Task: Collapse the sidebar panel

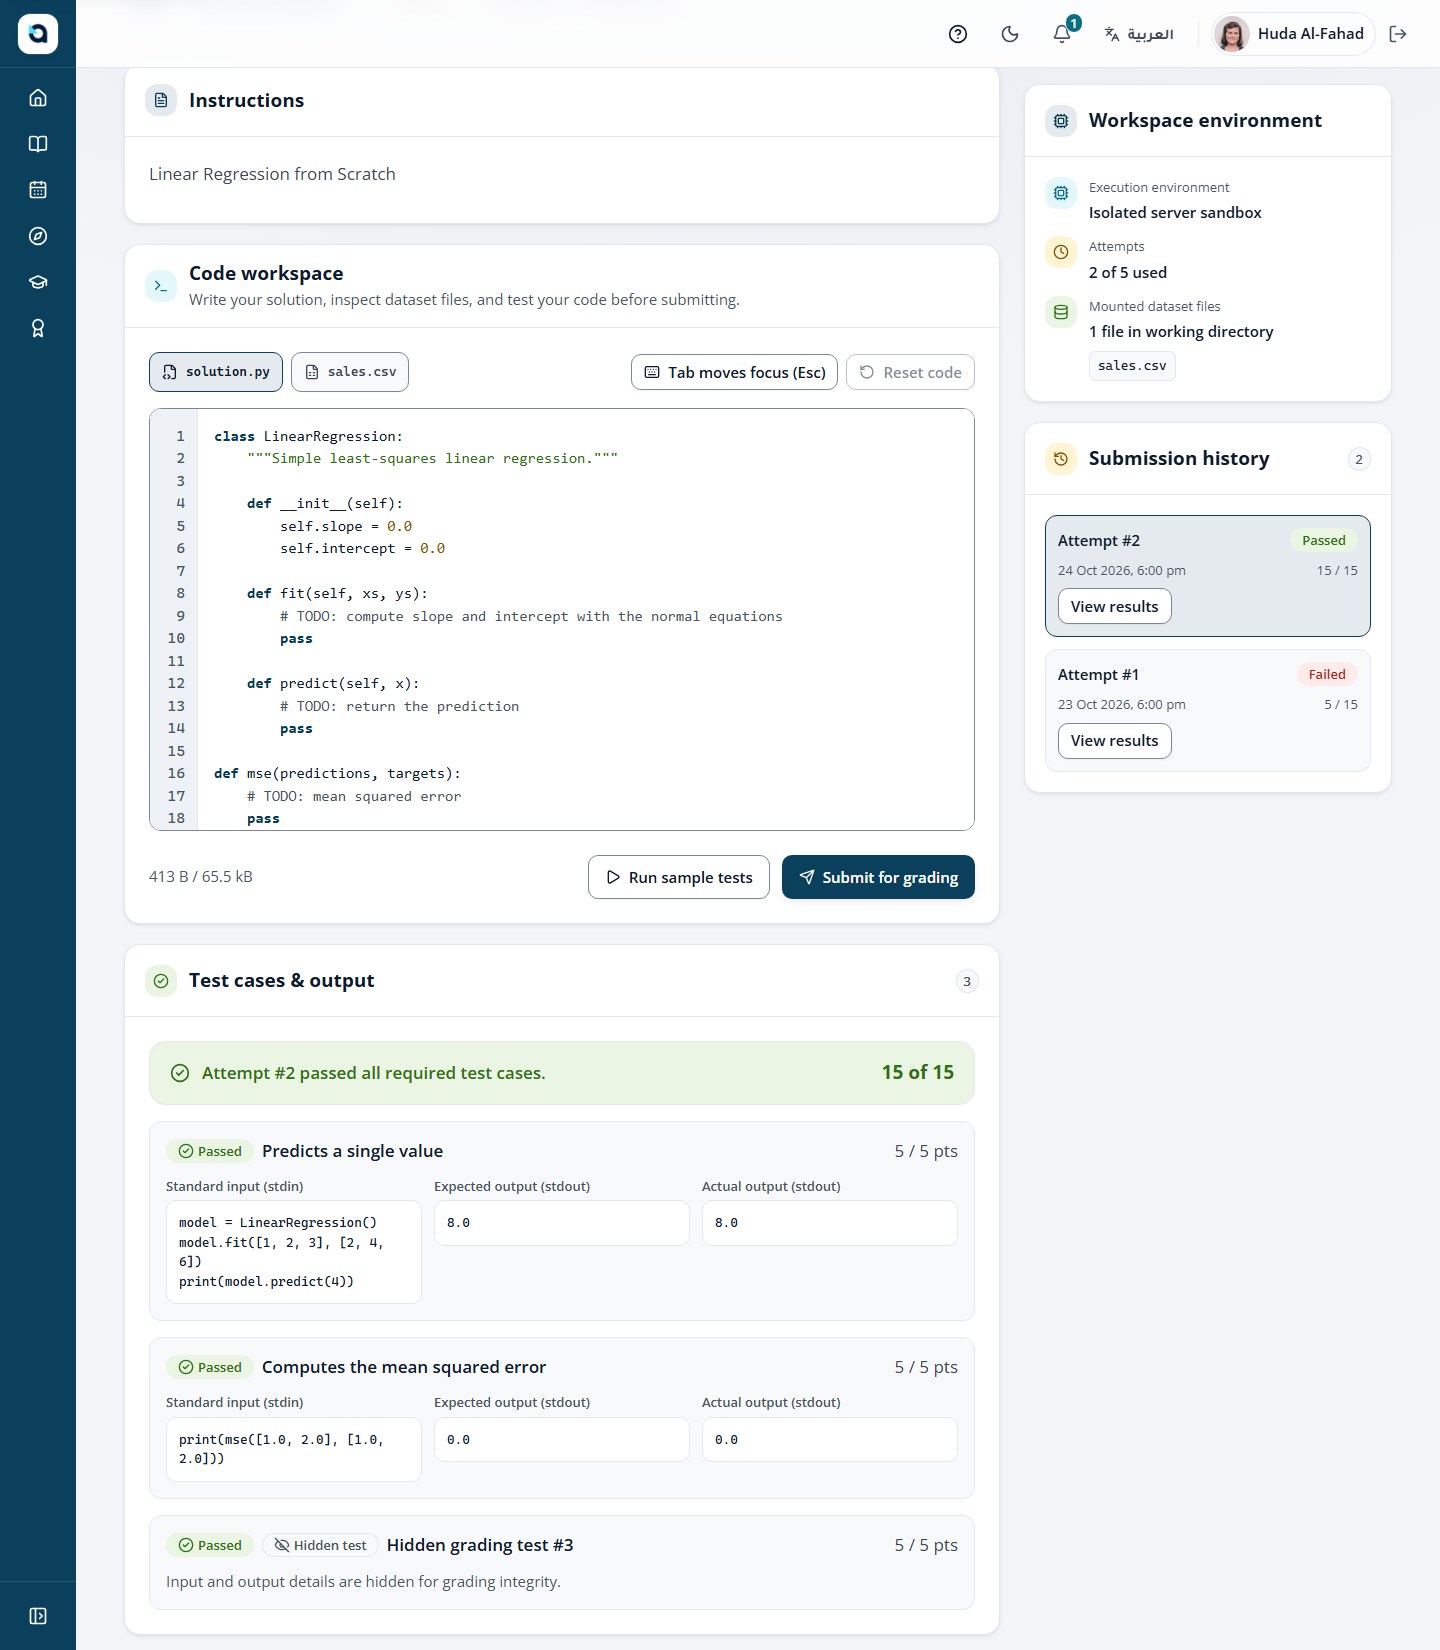Action: point(38,1616)
